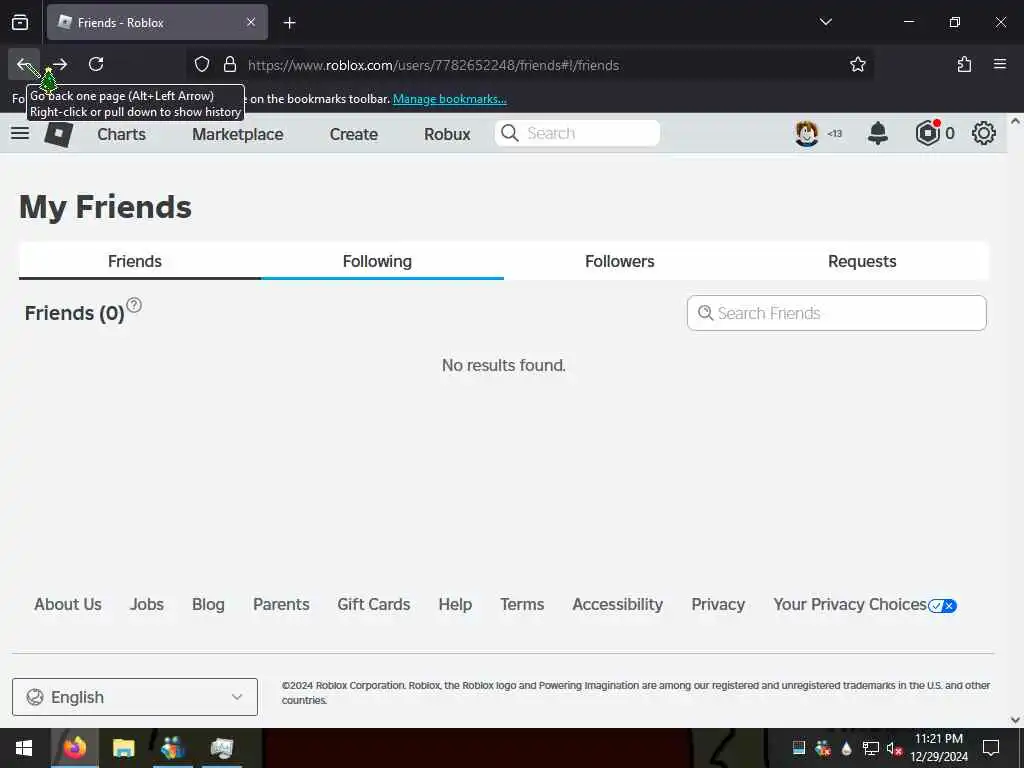Open the Accessibility footer link

coord(618,605)
